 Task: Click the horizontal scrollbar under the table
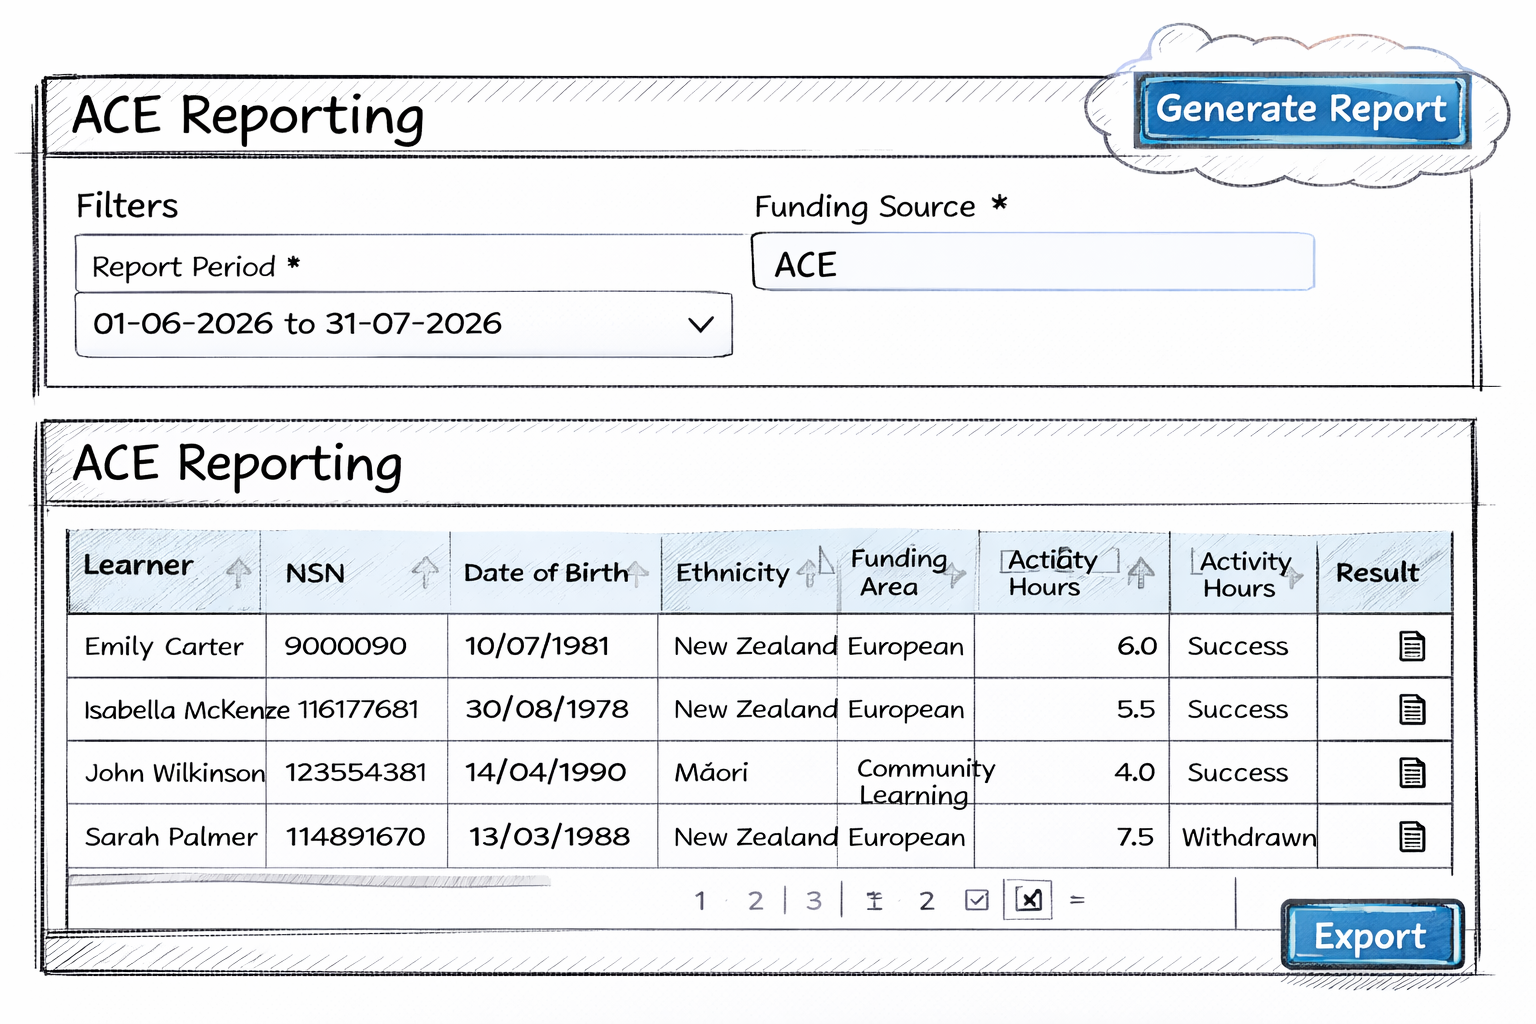pyautogui.click(x=309, y=881)
